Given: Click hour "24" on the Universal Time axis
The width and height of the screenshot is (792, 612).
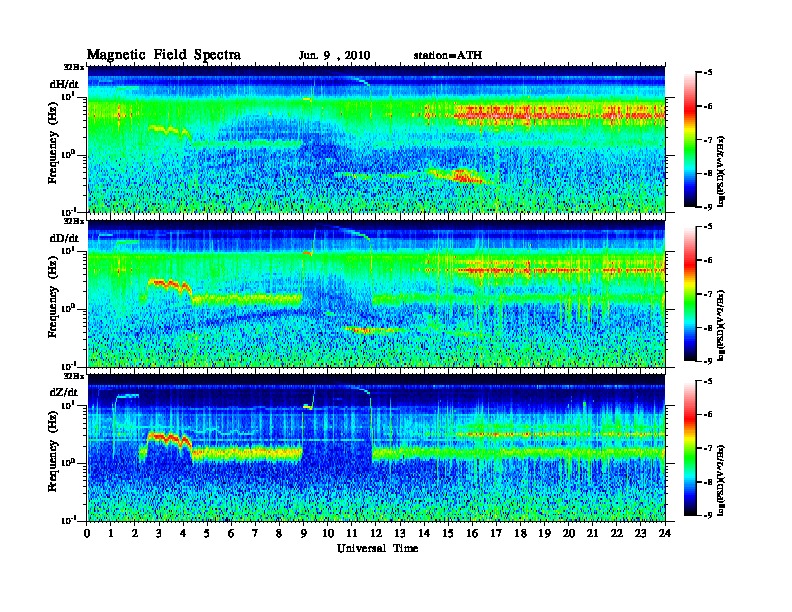Looking at the screenshot, I should pyautogui.click(x=665, y=534).
